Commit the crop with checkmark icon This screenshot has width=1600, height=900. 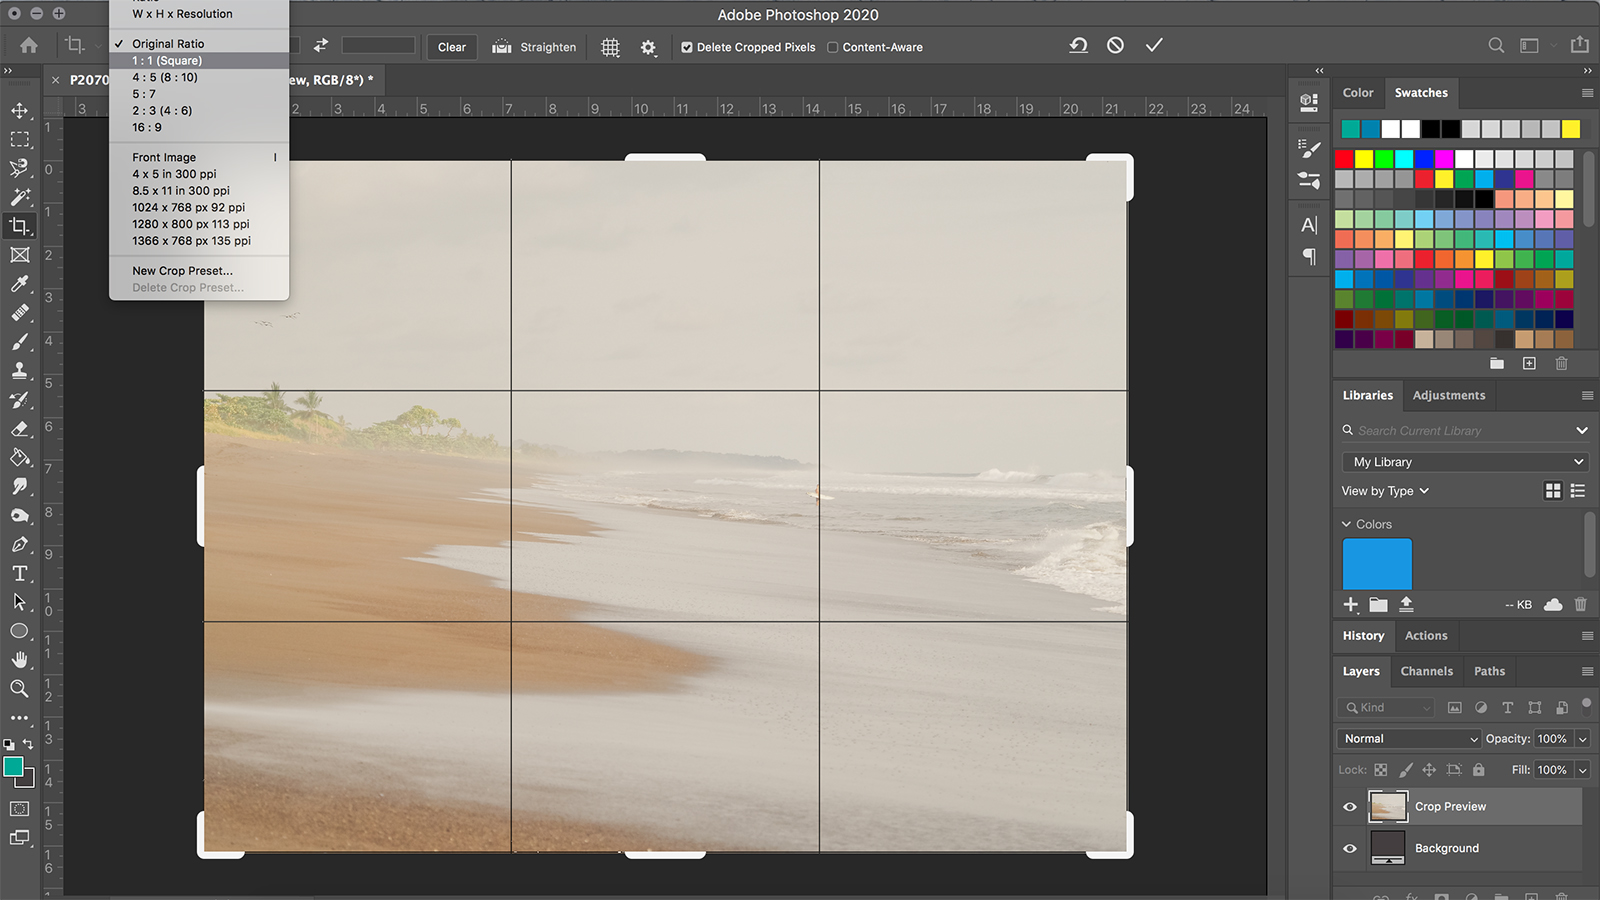point(1154,45)
